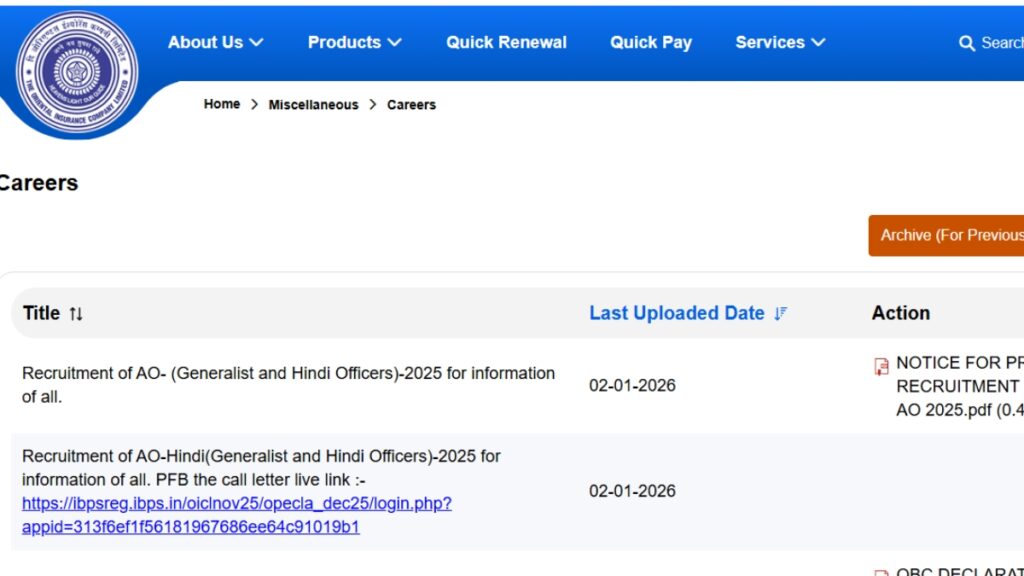This screenshot has width=1024, height=576.
Task: Click the Miscellaneous breadcrumb link
Action: [313, 105]
